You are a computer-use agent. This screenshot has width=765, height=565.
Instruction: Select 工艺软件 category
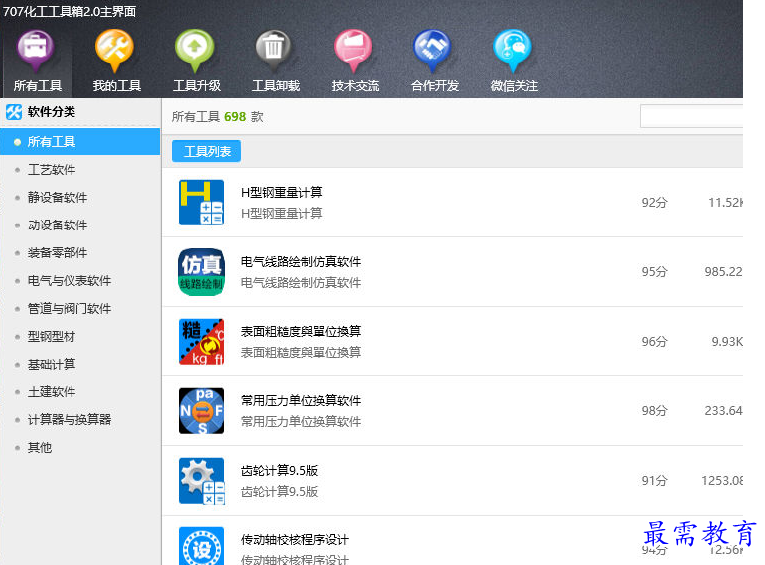pyautogui.click(x=51, y=170)
